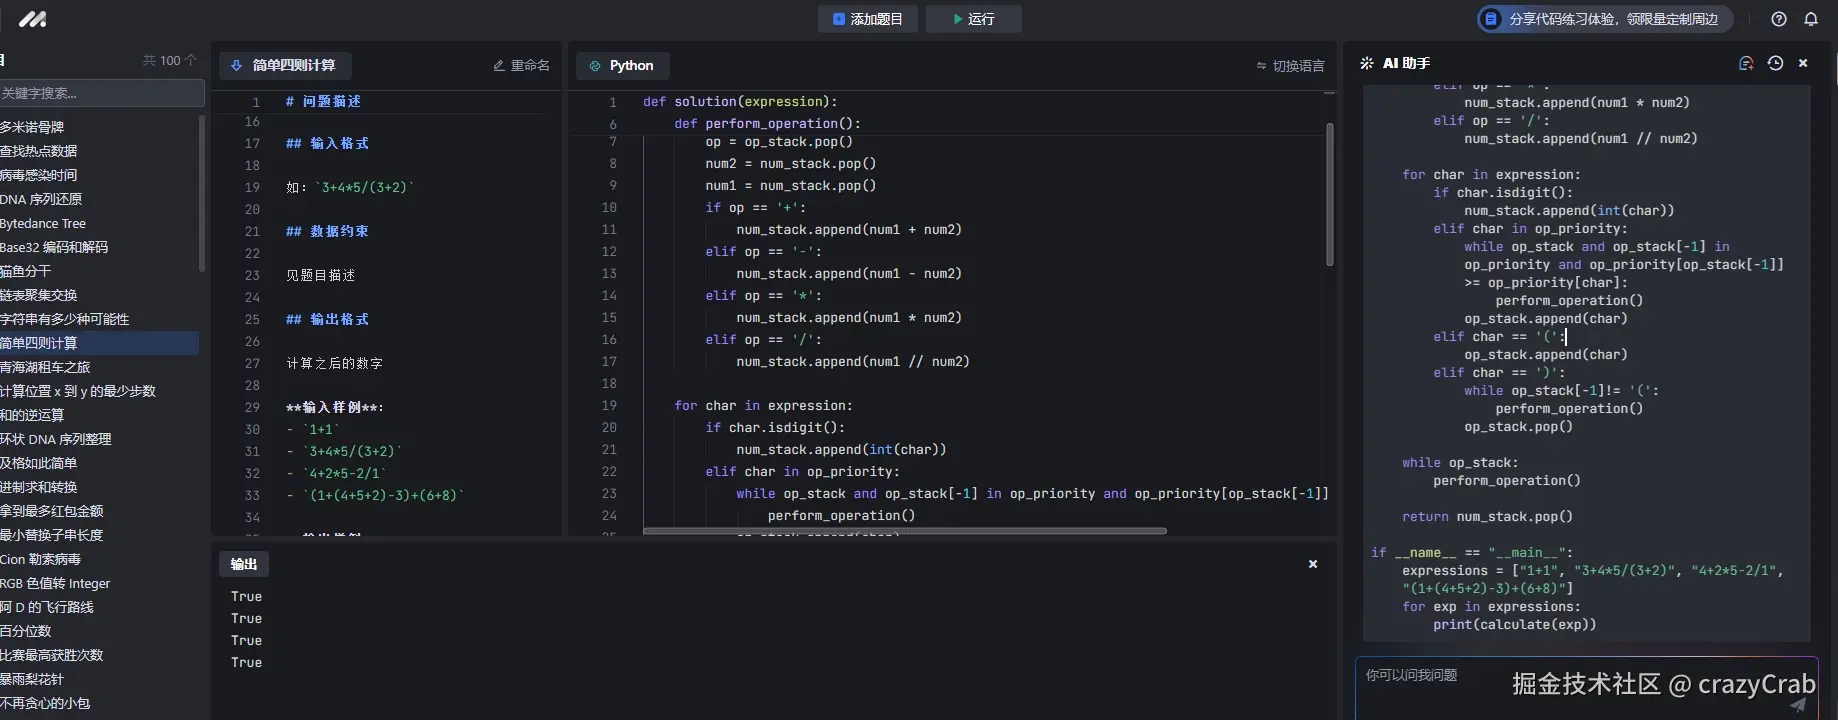Screen dimensions: 1838x720
Task: Close the 输出 output panel
Action: (x=1313, y=564)
